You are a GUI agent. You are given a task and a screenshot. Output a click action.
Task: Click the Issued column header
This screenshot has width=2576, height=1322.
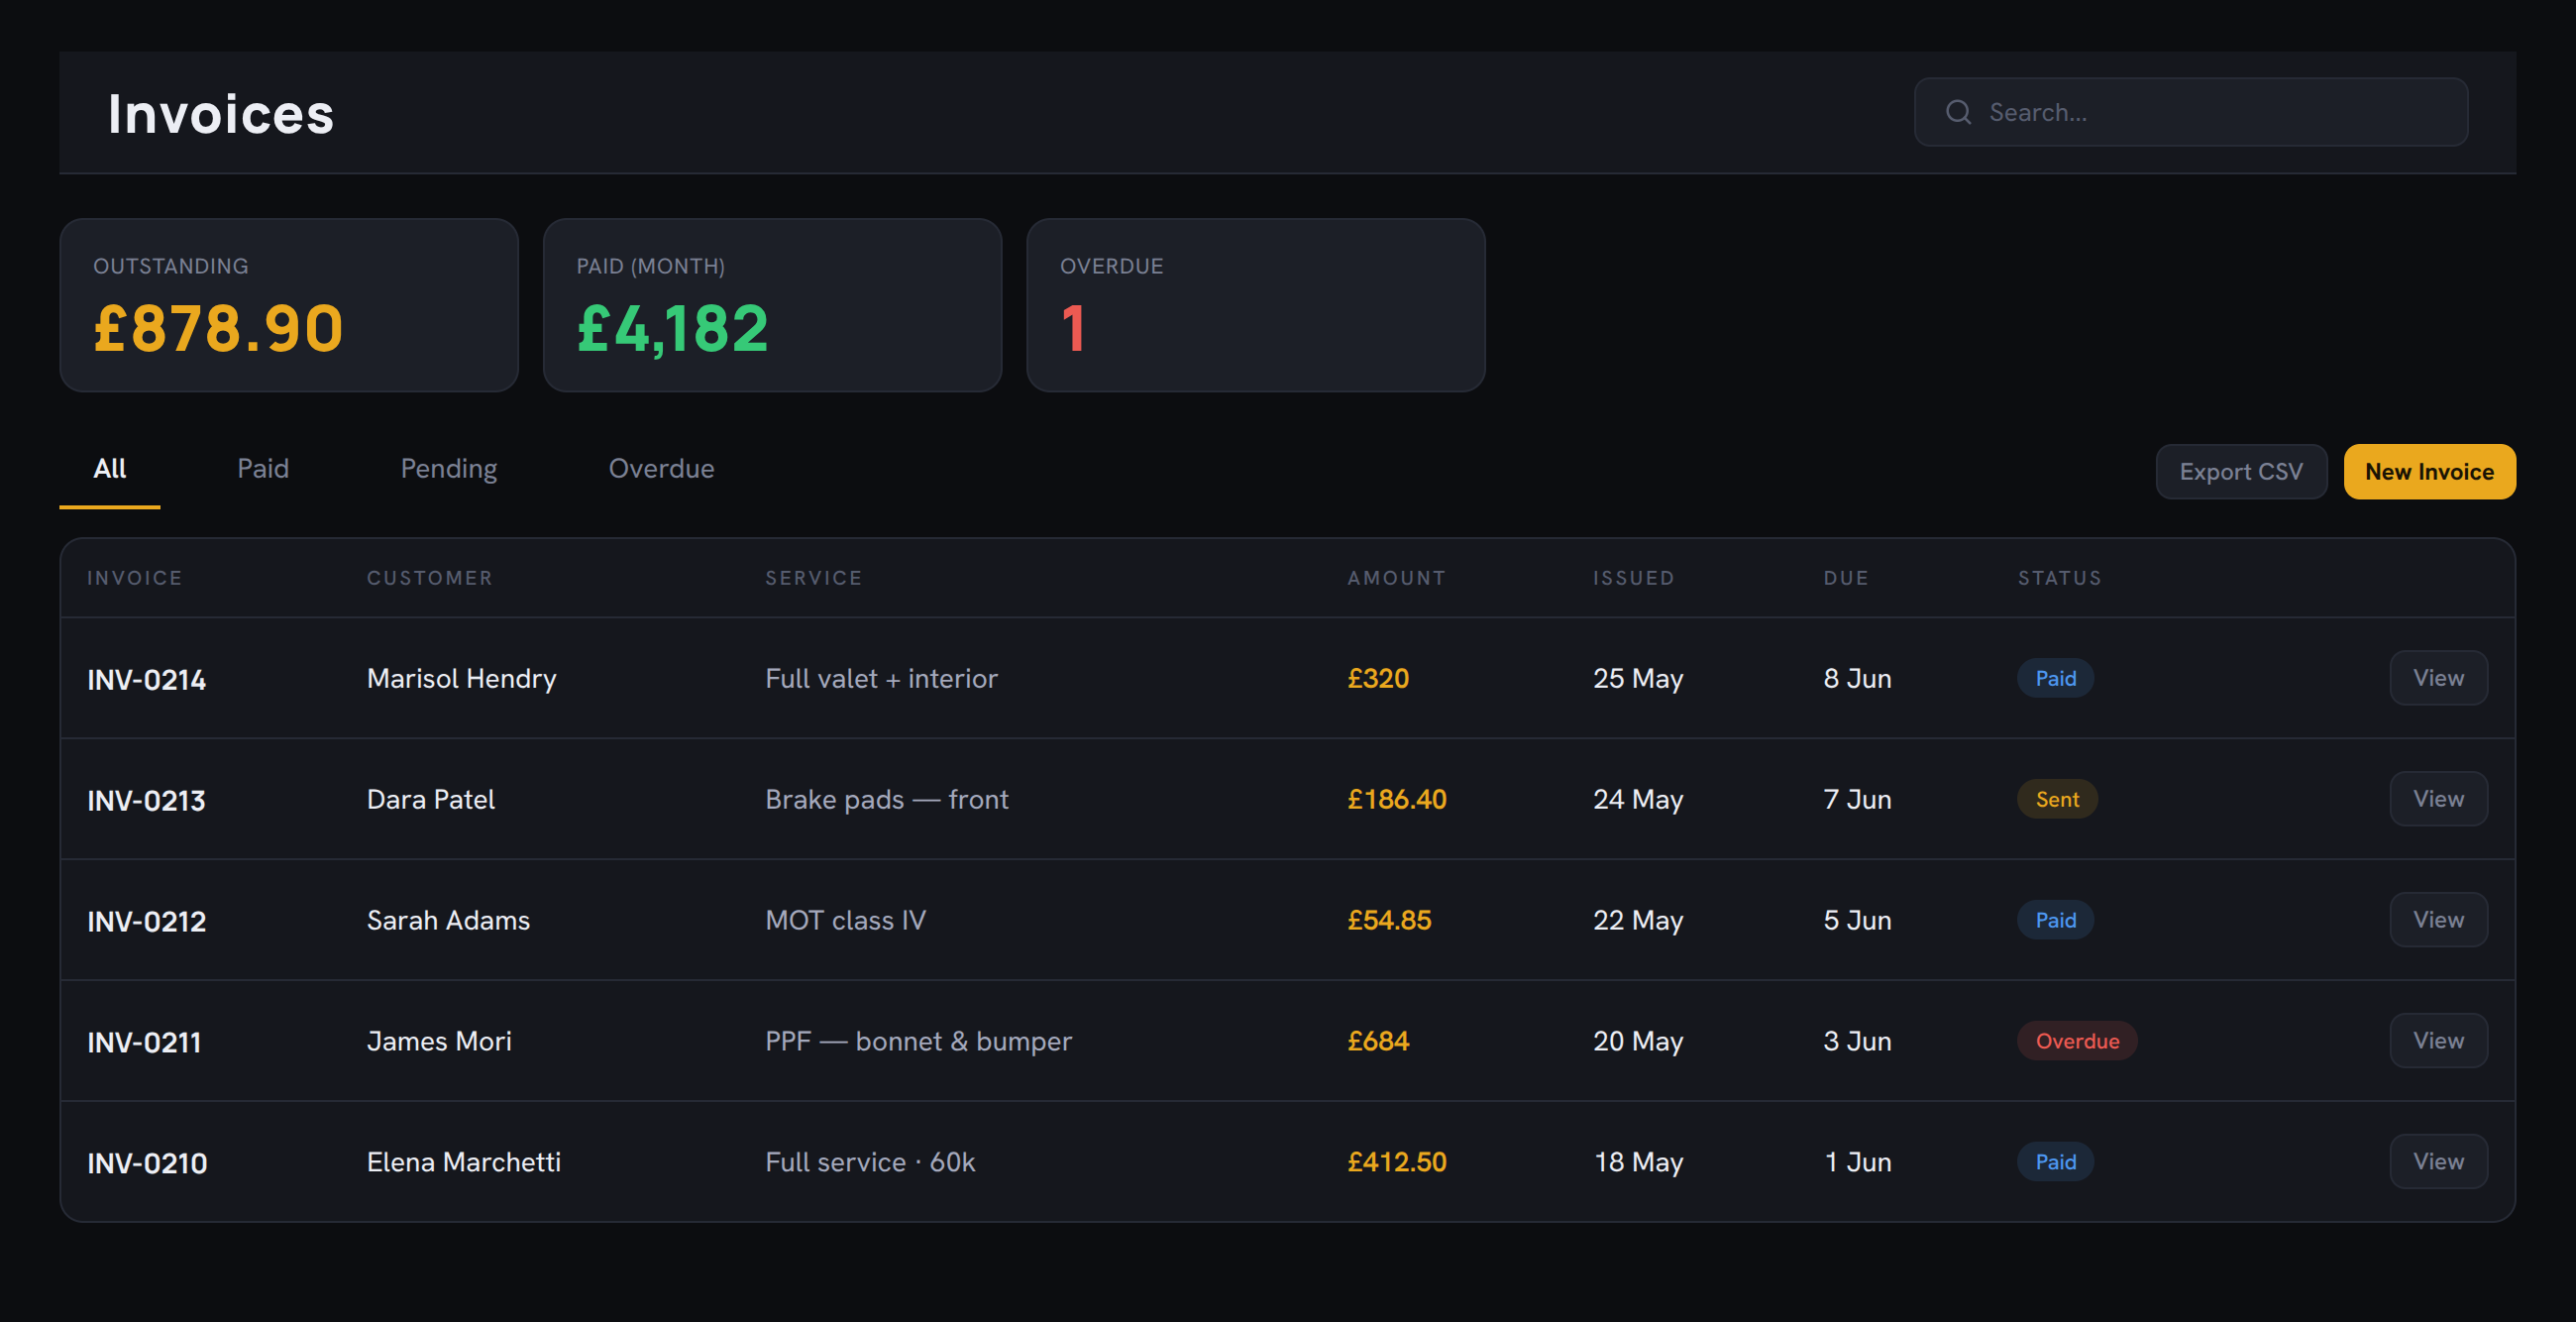1634,578
